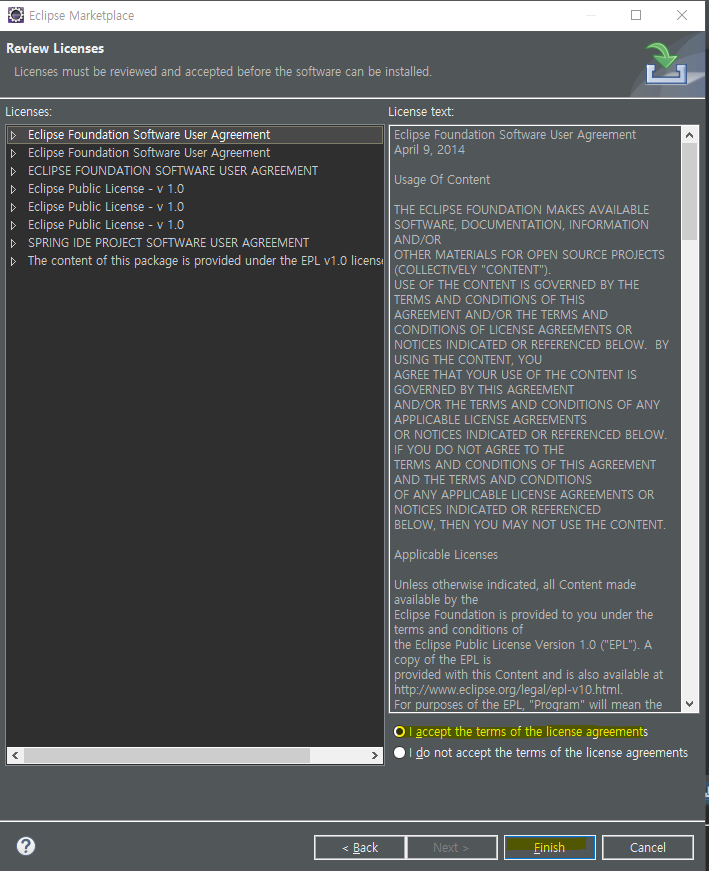Viewport: 709px width, 871px height.
Task: Select 'I accept the terms' radio button
Action: coord(400,732)
